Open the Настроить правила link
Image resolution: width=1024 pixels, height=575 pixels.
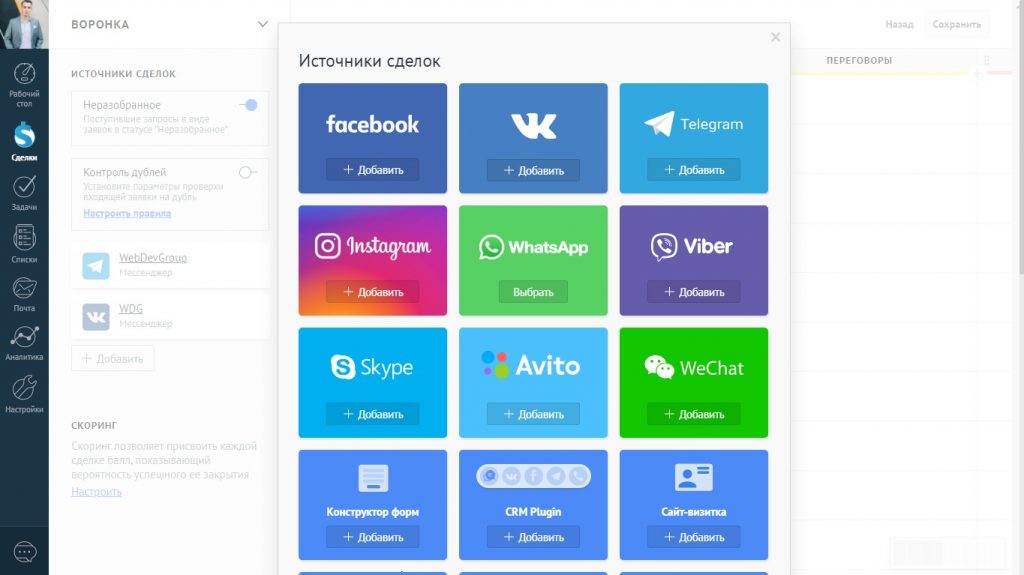coord(127,213)
